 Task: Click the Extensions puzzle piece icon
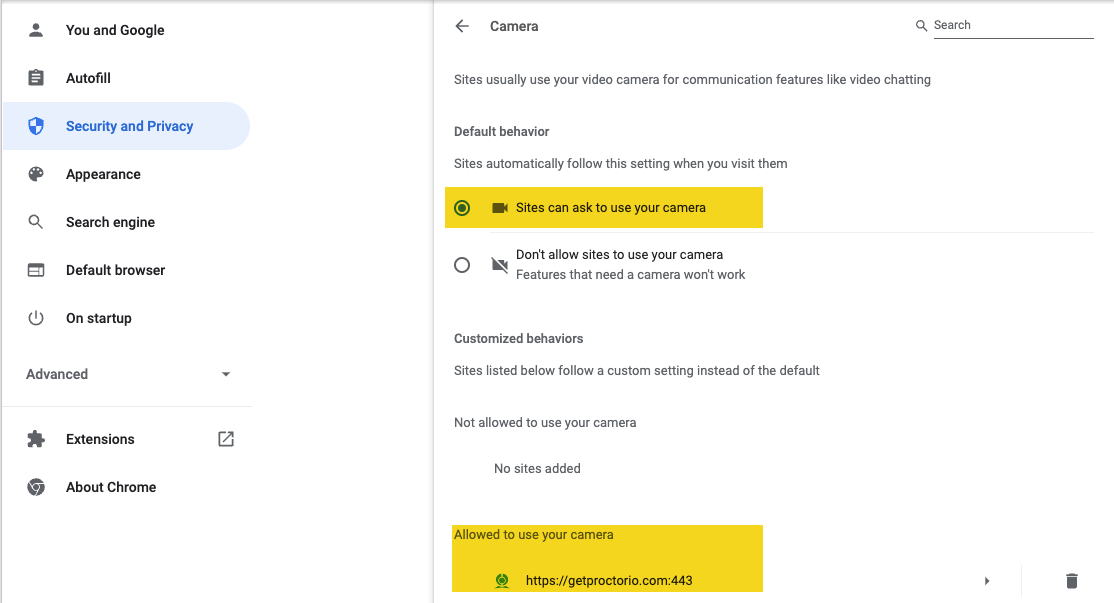pos(36,439)
